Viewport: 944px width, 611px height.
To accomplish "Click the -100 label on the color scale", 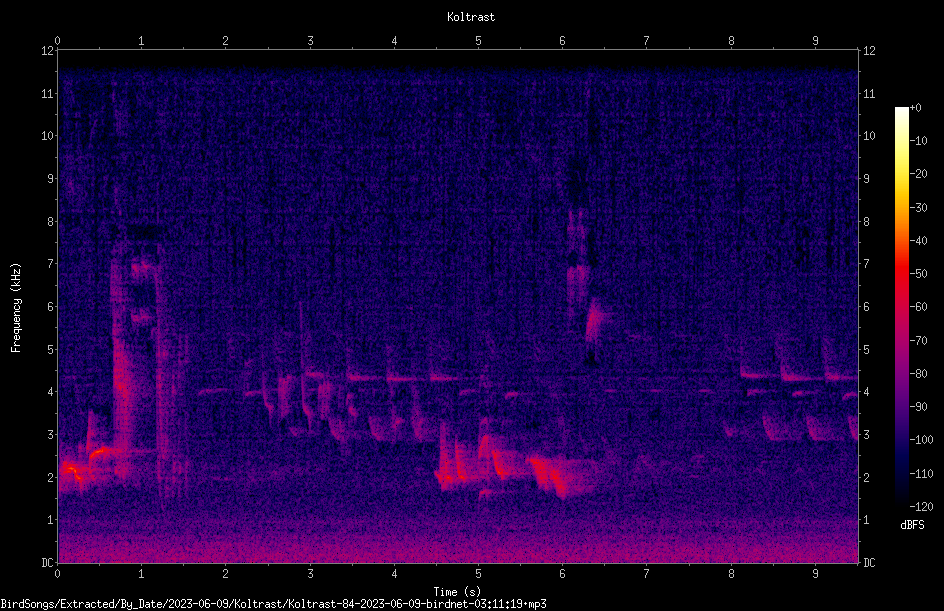I will tap(921, 440).
